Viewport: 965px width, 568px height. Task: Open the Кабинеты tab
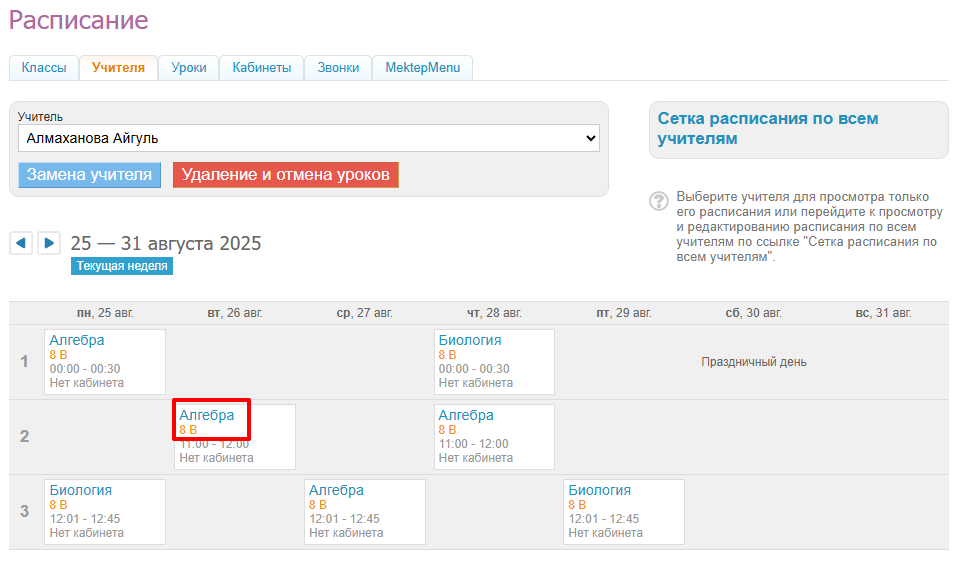262,68
